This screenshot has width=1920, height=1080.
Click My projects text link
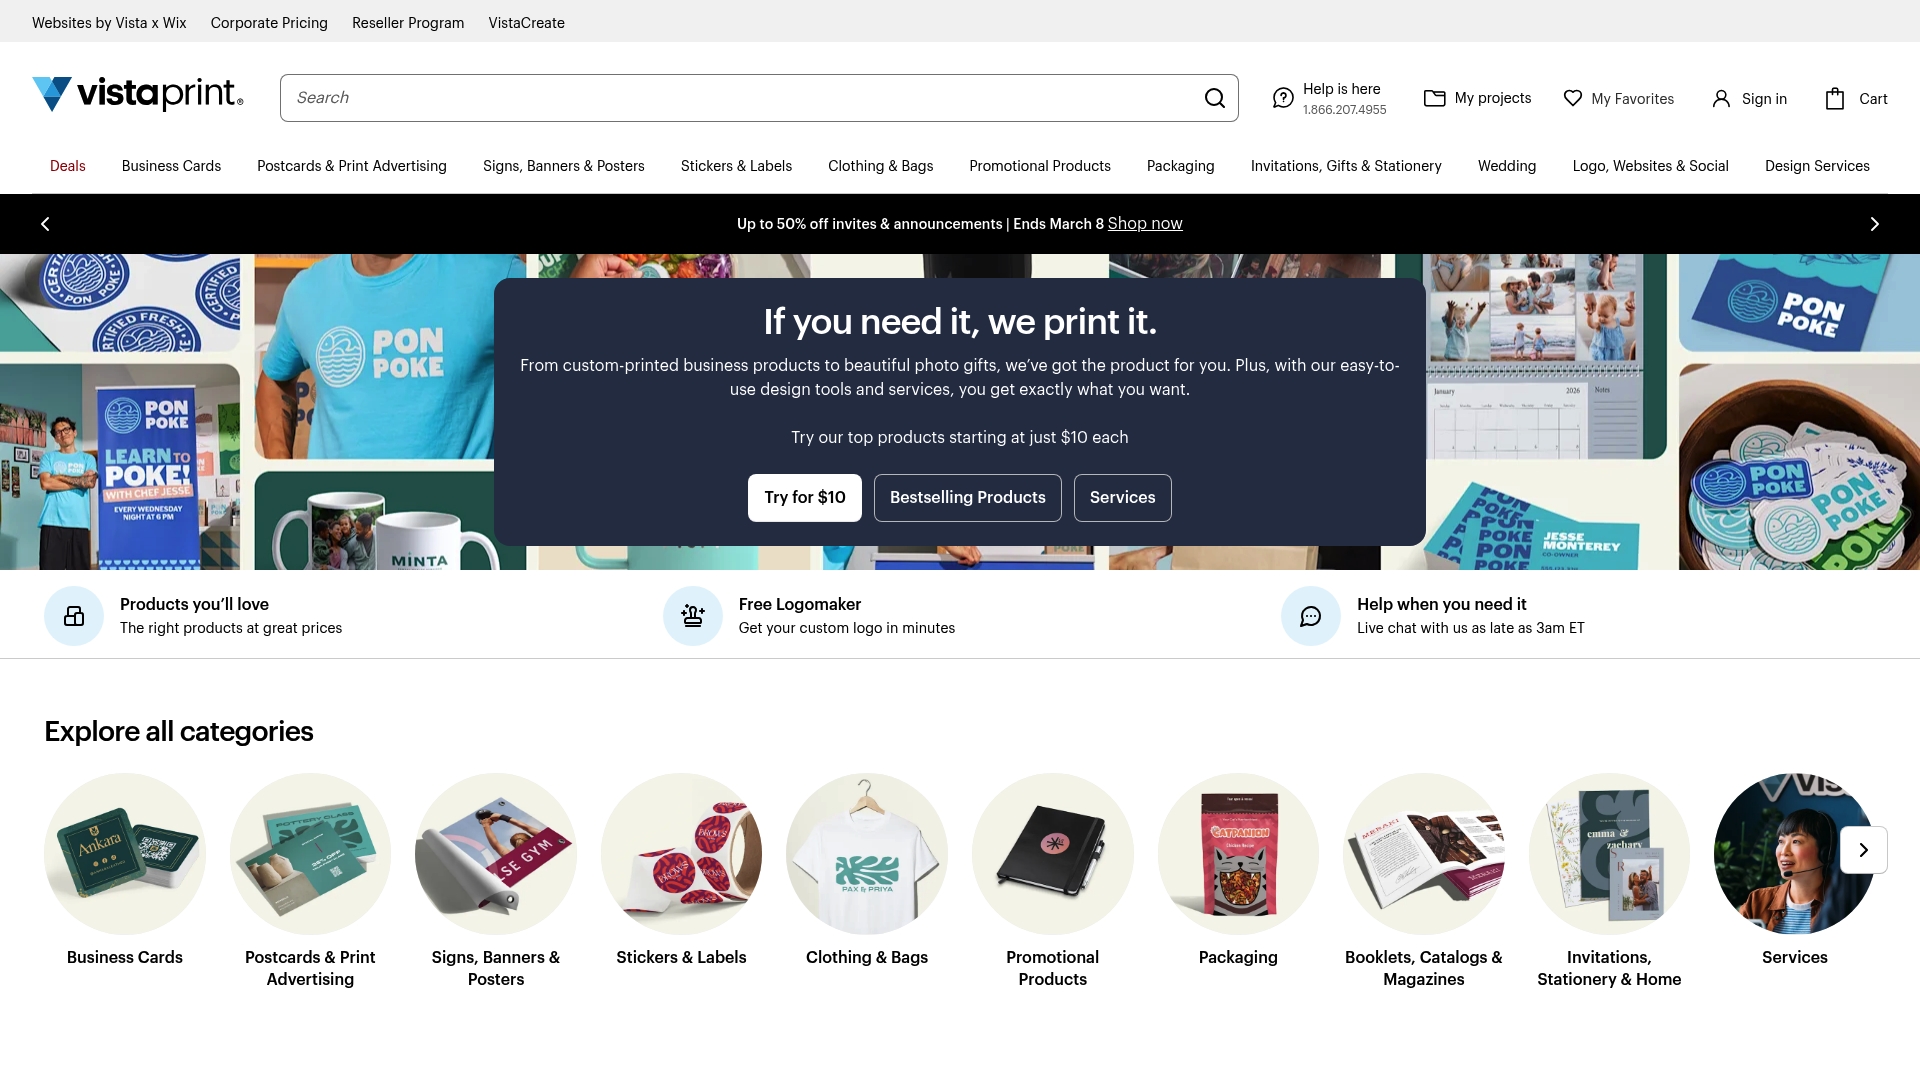[x=1493, y=98]
